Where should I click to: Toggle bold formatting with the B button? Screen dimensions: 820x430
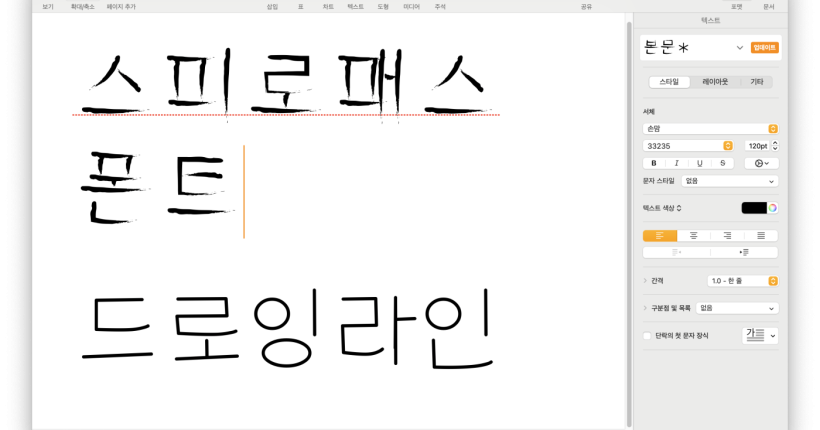(654, 163)
